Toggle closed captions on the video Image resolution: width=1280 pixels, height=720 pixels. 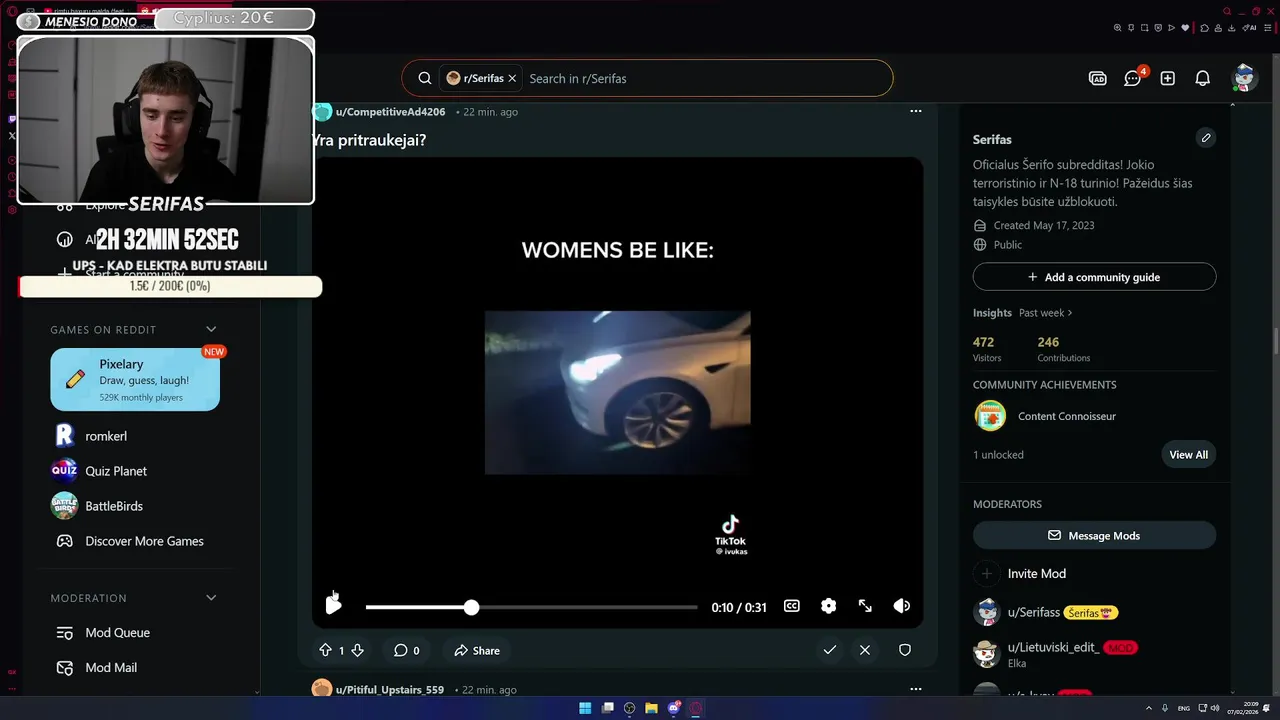[x=792, y=606]
